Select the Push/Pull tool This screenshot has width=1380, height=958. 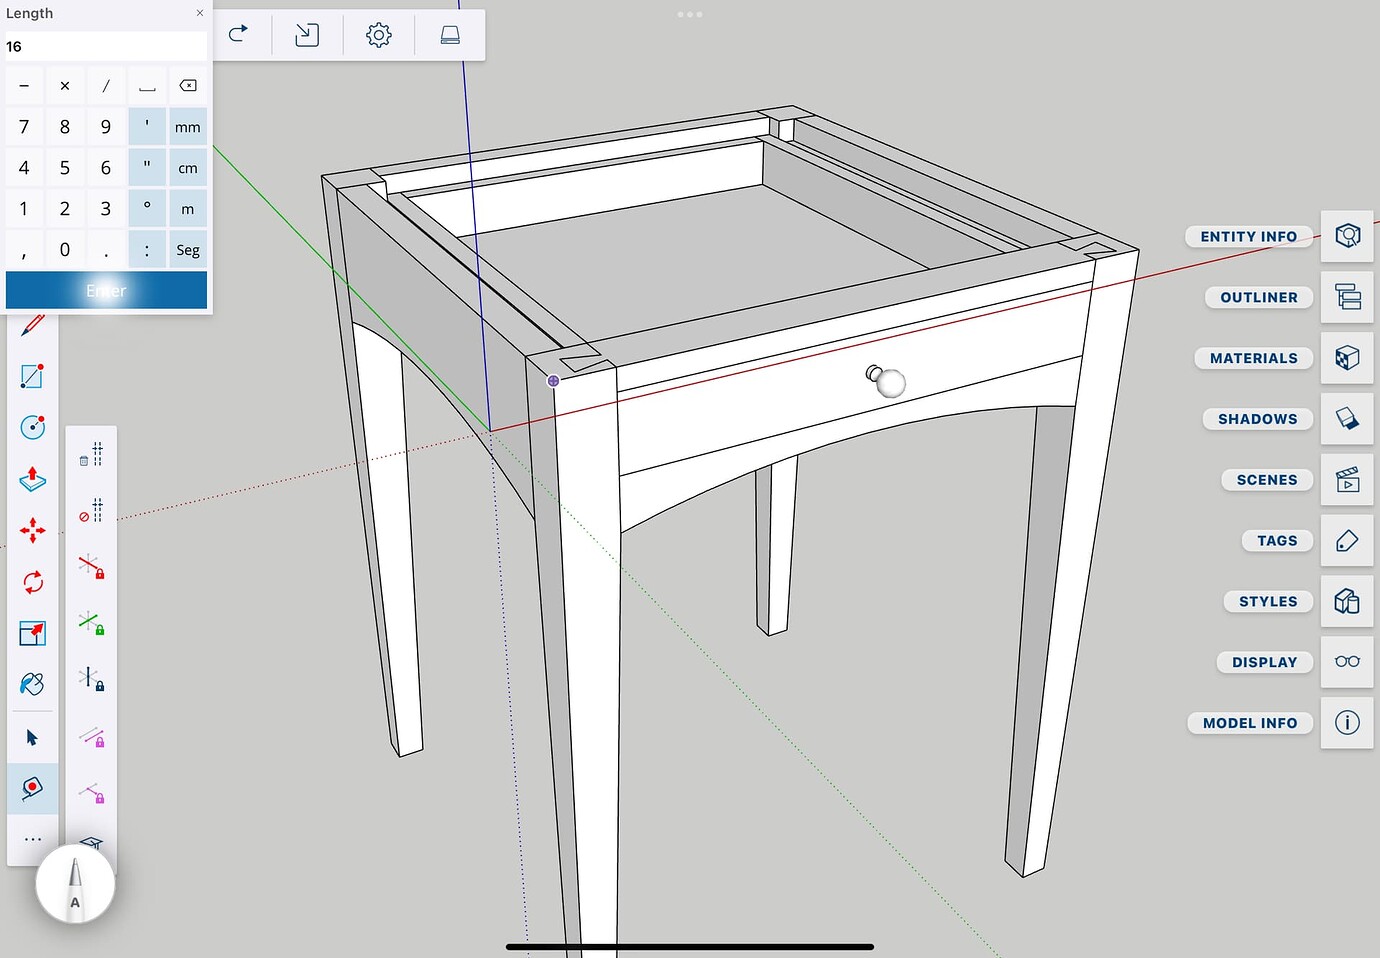tap(32, 480)
